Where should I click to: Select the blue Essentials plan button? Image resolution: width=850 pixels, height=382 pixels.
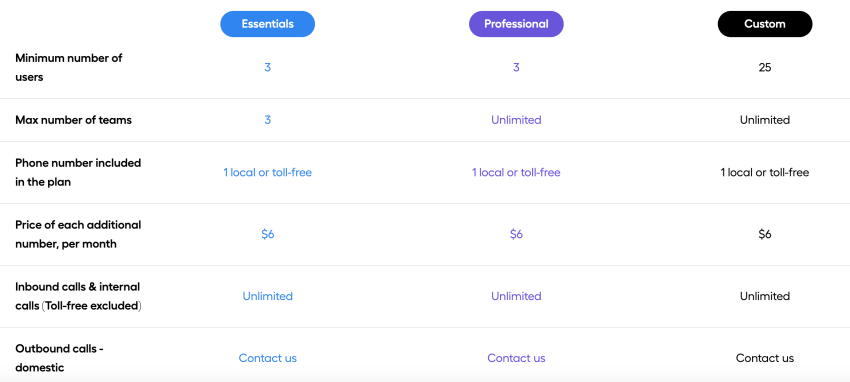pos(267,24)
